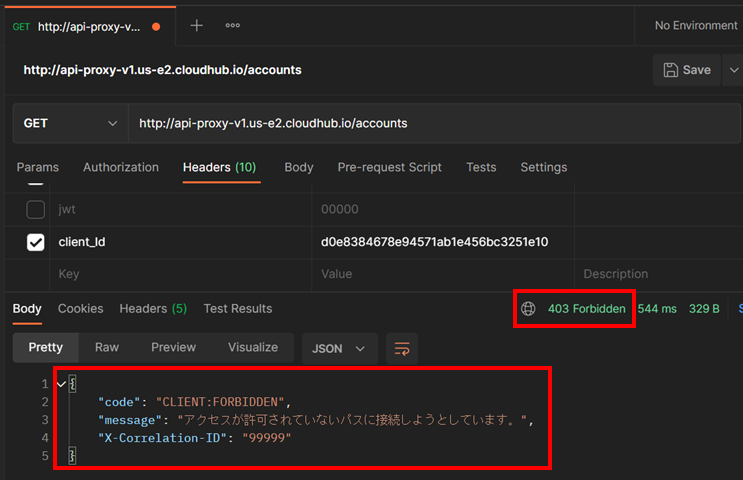Click the globe network icon beside status
The image size is (743, 480).
click(528, 309)
